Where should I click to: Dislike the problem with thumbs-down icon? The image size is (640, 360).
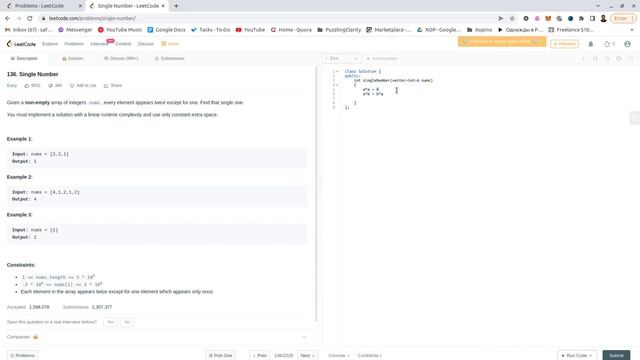click(51, 85)
